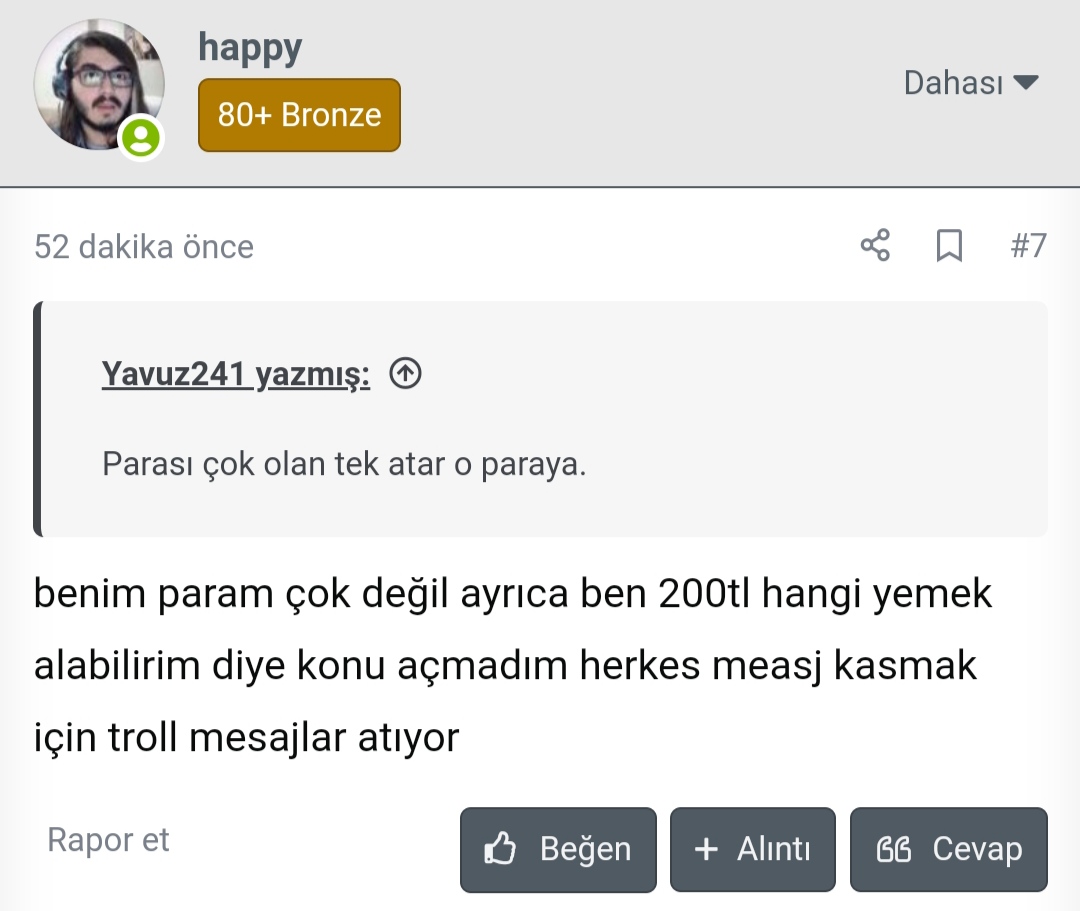Bookmark this post with the bookmark icon
The width and height of the screenshot is (1080, 911).
[x=949, y=245]
